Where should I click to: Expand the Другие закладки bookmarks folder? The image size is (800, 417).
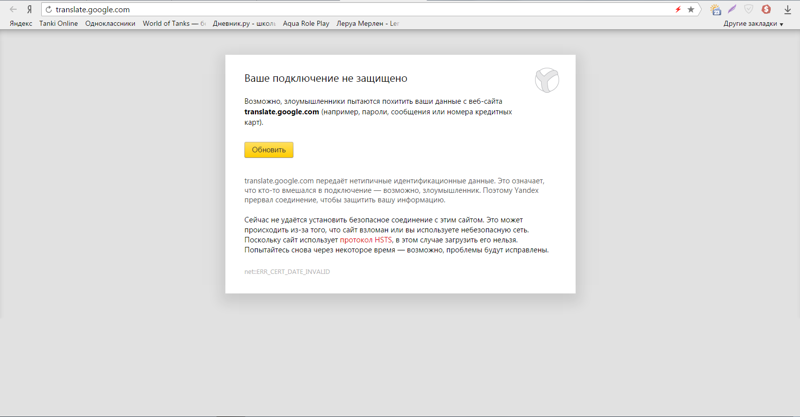(x=753, y=23)
